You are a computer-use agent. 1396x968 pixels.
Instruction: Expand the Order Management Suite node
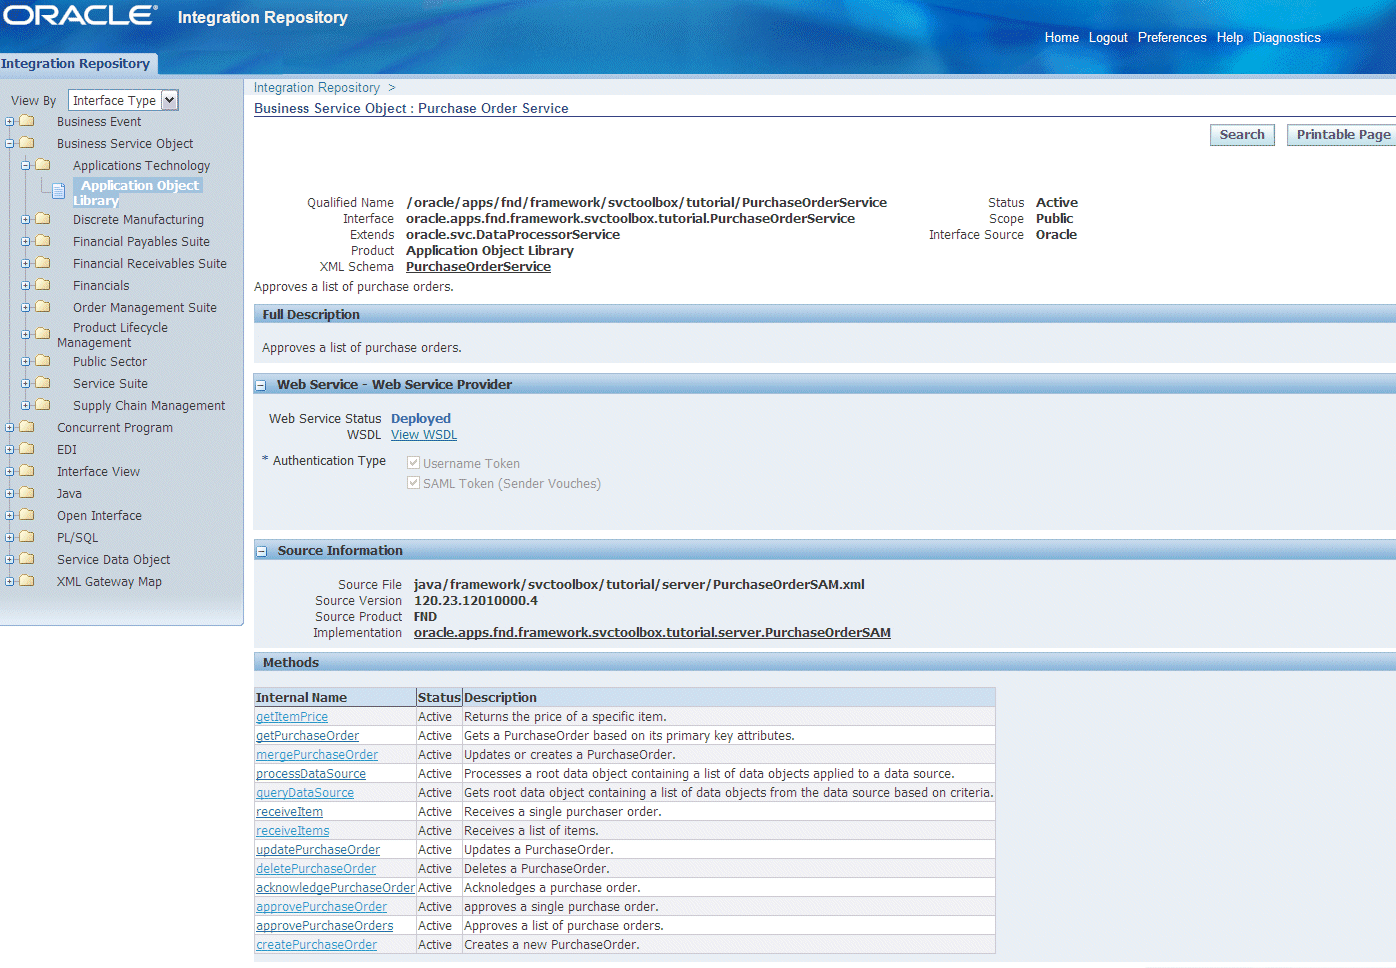[26, 308]
